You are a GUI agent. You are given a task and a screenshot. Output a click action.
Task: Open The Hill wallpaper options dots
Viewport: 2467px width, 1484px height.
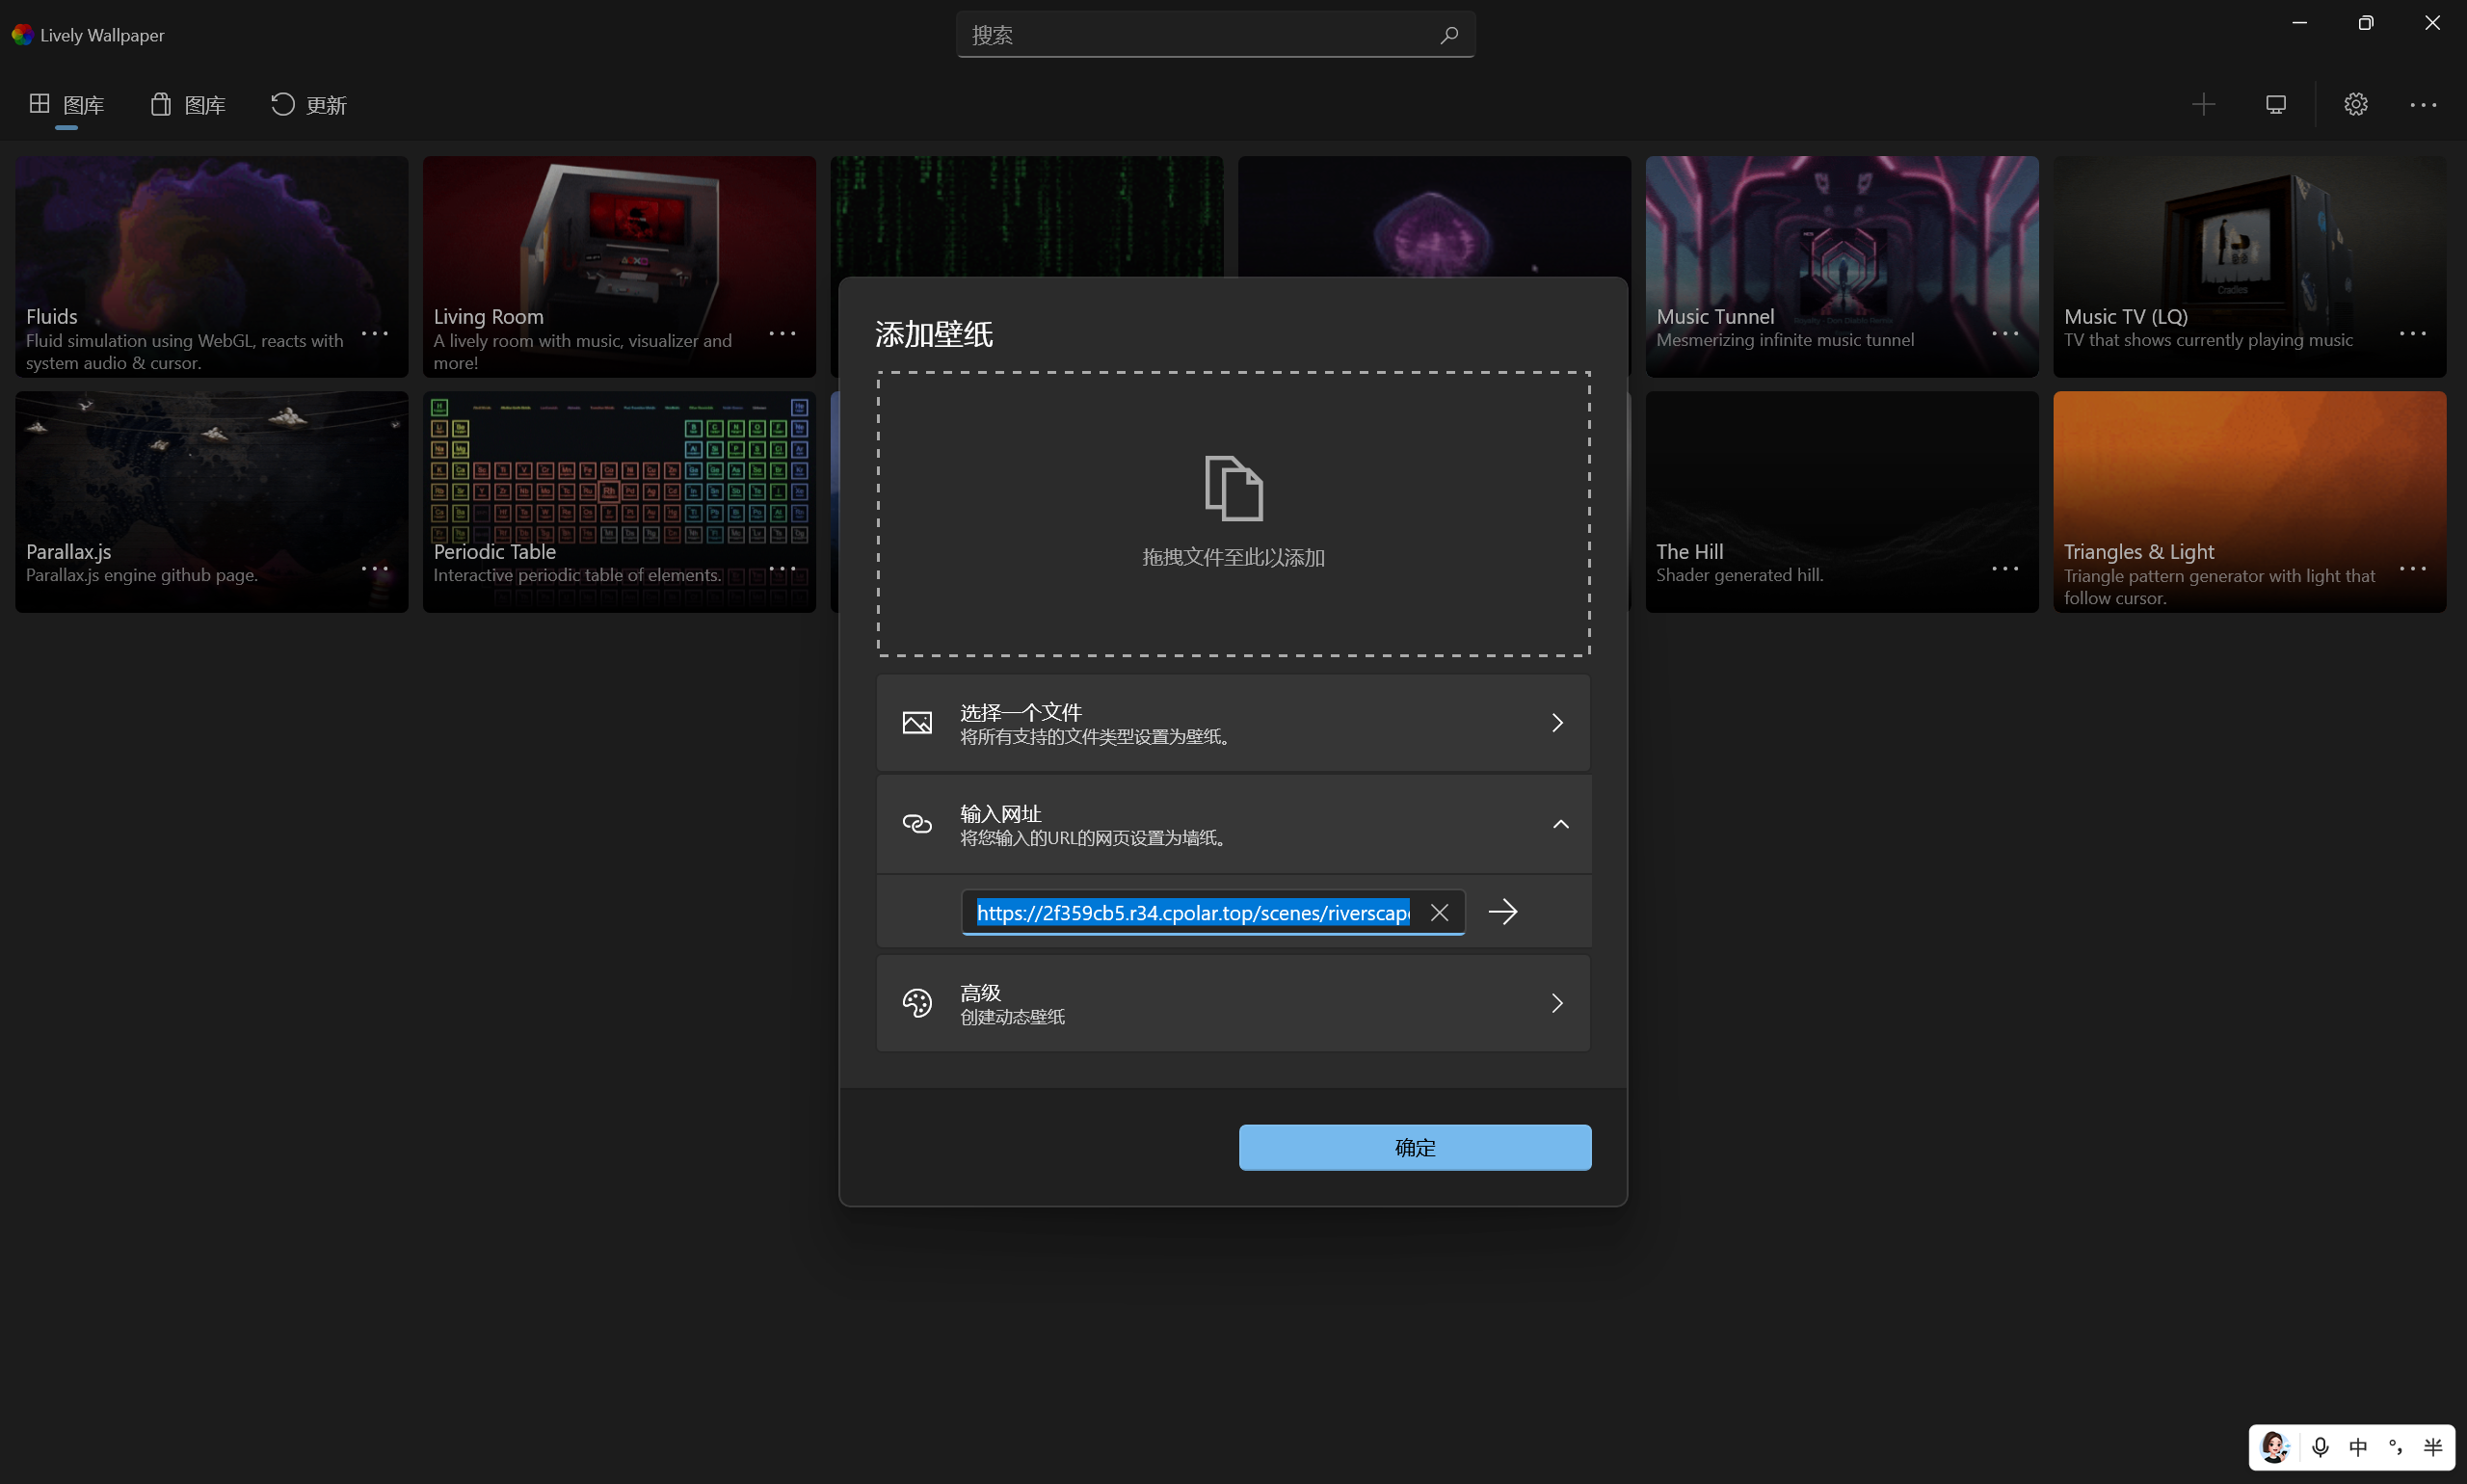[x=2005, y=568]
